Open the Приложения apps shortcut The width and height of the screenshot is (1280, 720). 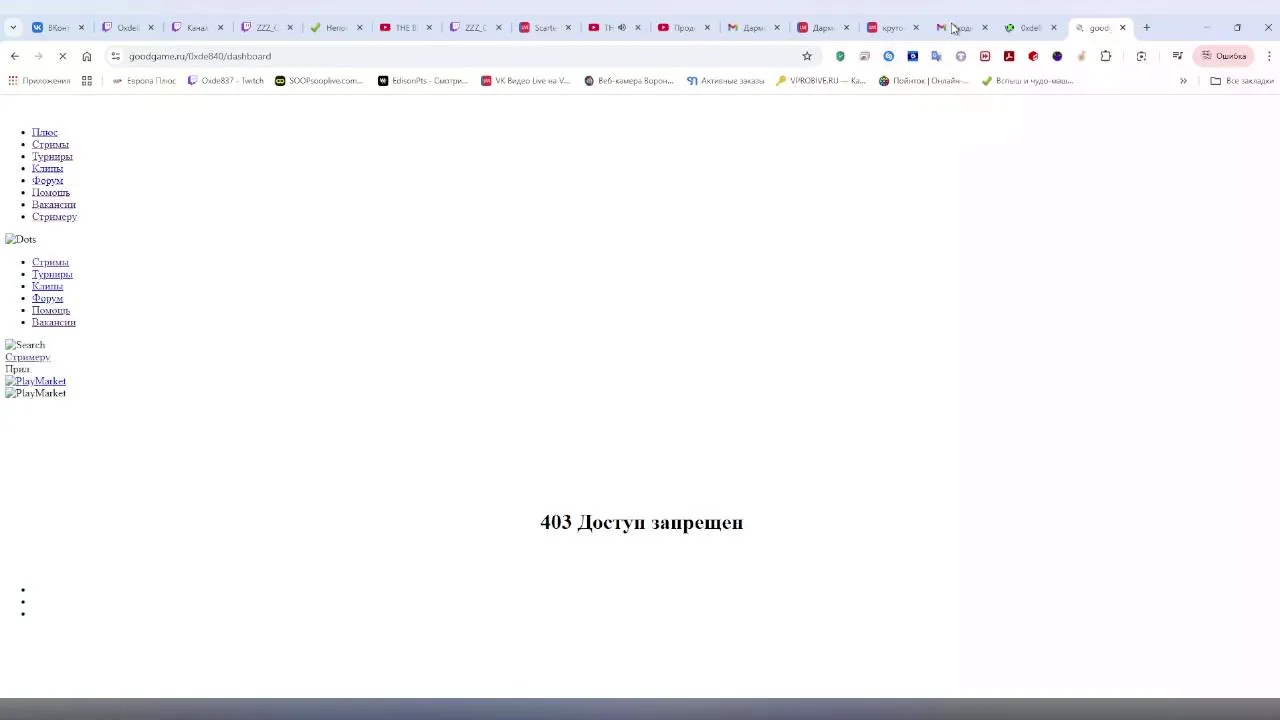point(39,81)
